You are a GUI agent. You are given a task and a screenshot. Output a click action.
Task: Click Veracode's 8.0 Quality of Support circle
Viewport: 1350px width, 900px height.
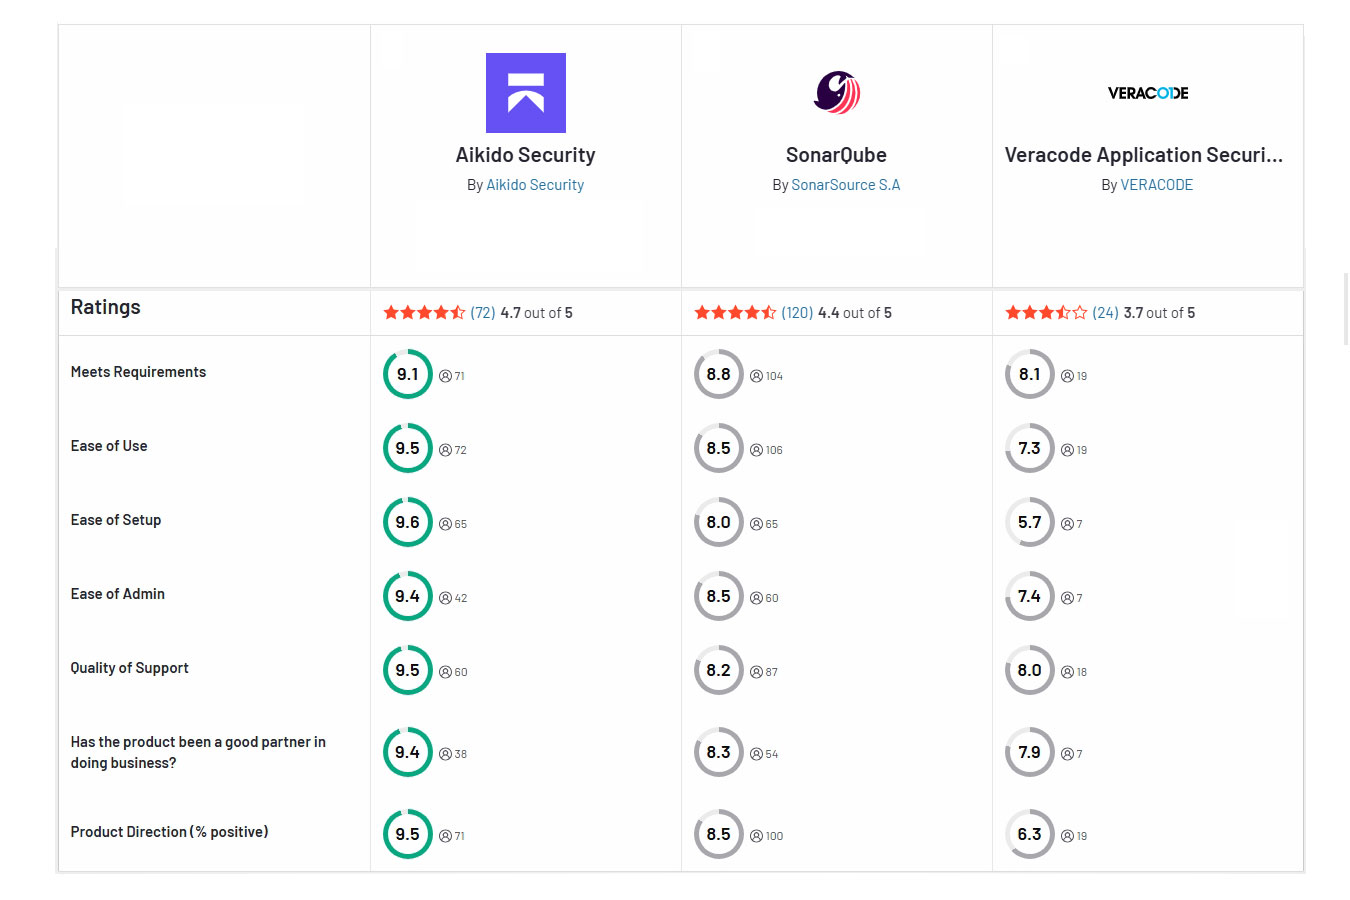(1030, 670)
